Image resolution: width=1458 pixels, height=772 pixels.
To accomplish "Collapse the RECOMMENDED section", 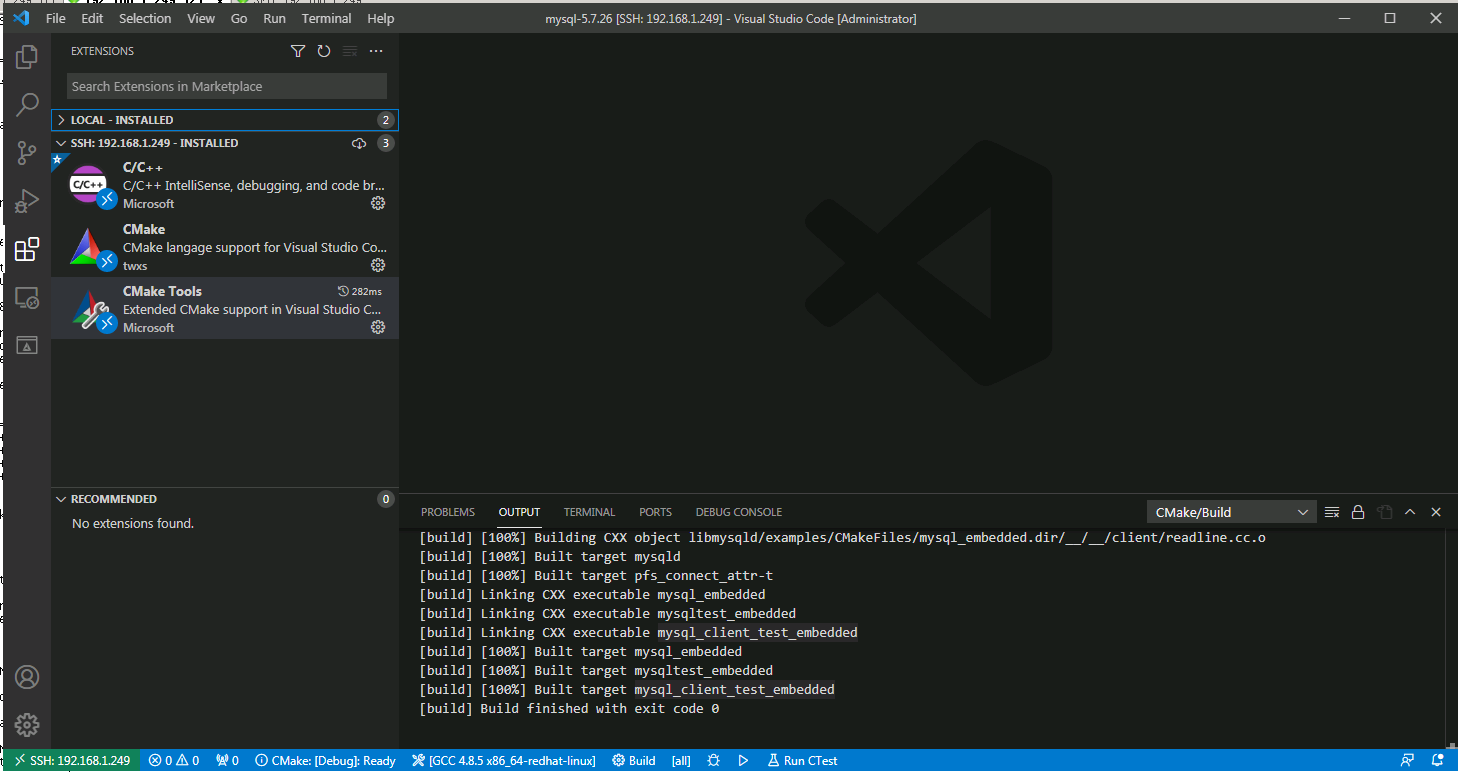I will point(225,499).
